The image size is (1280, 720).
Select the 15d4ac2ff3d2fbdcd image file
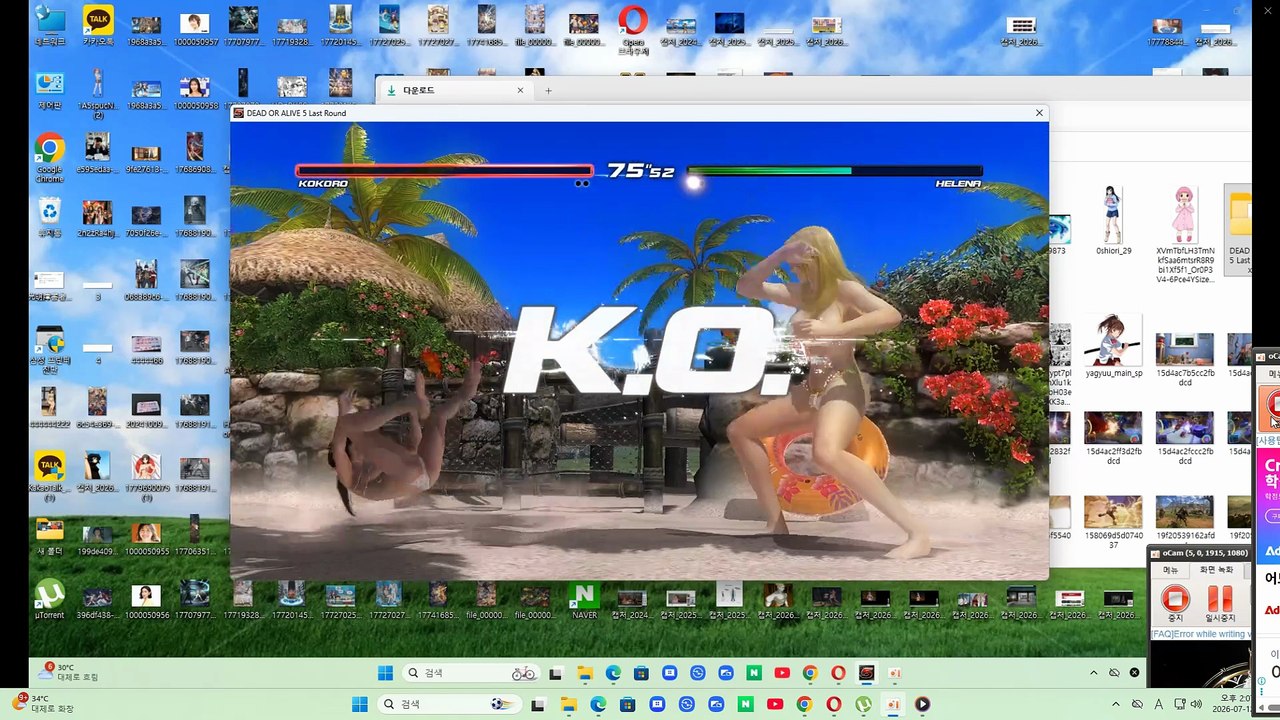1113,439
